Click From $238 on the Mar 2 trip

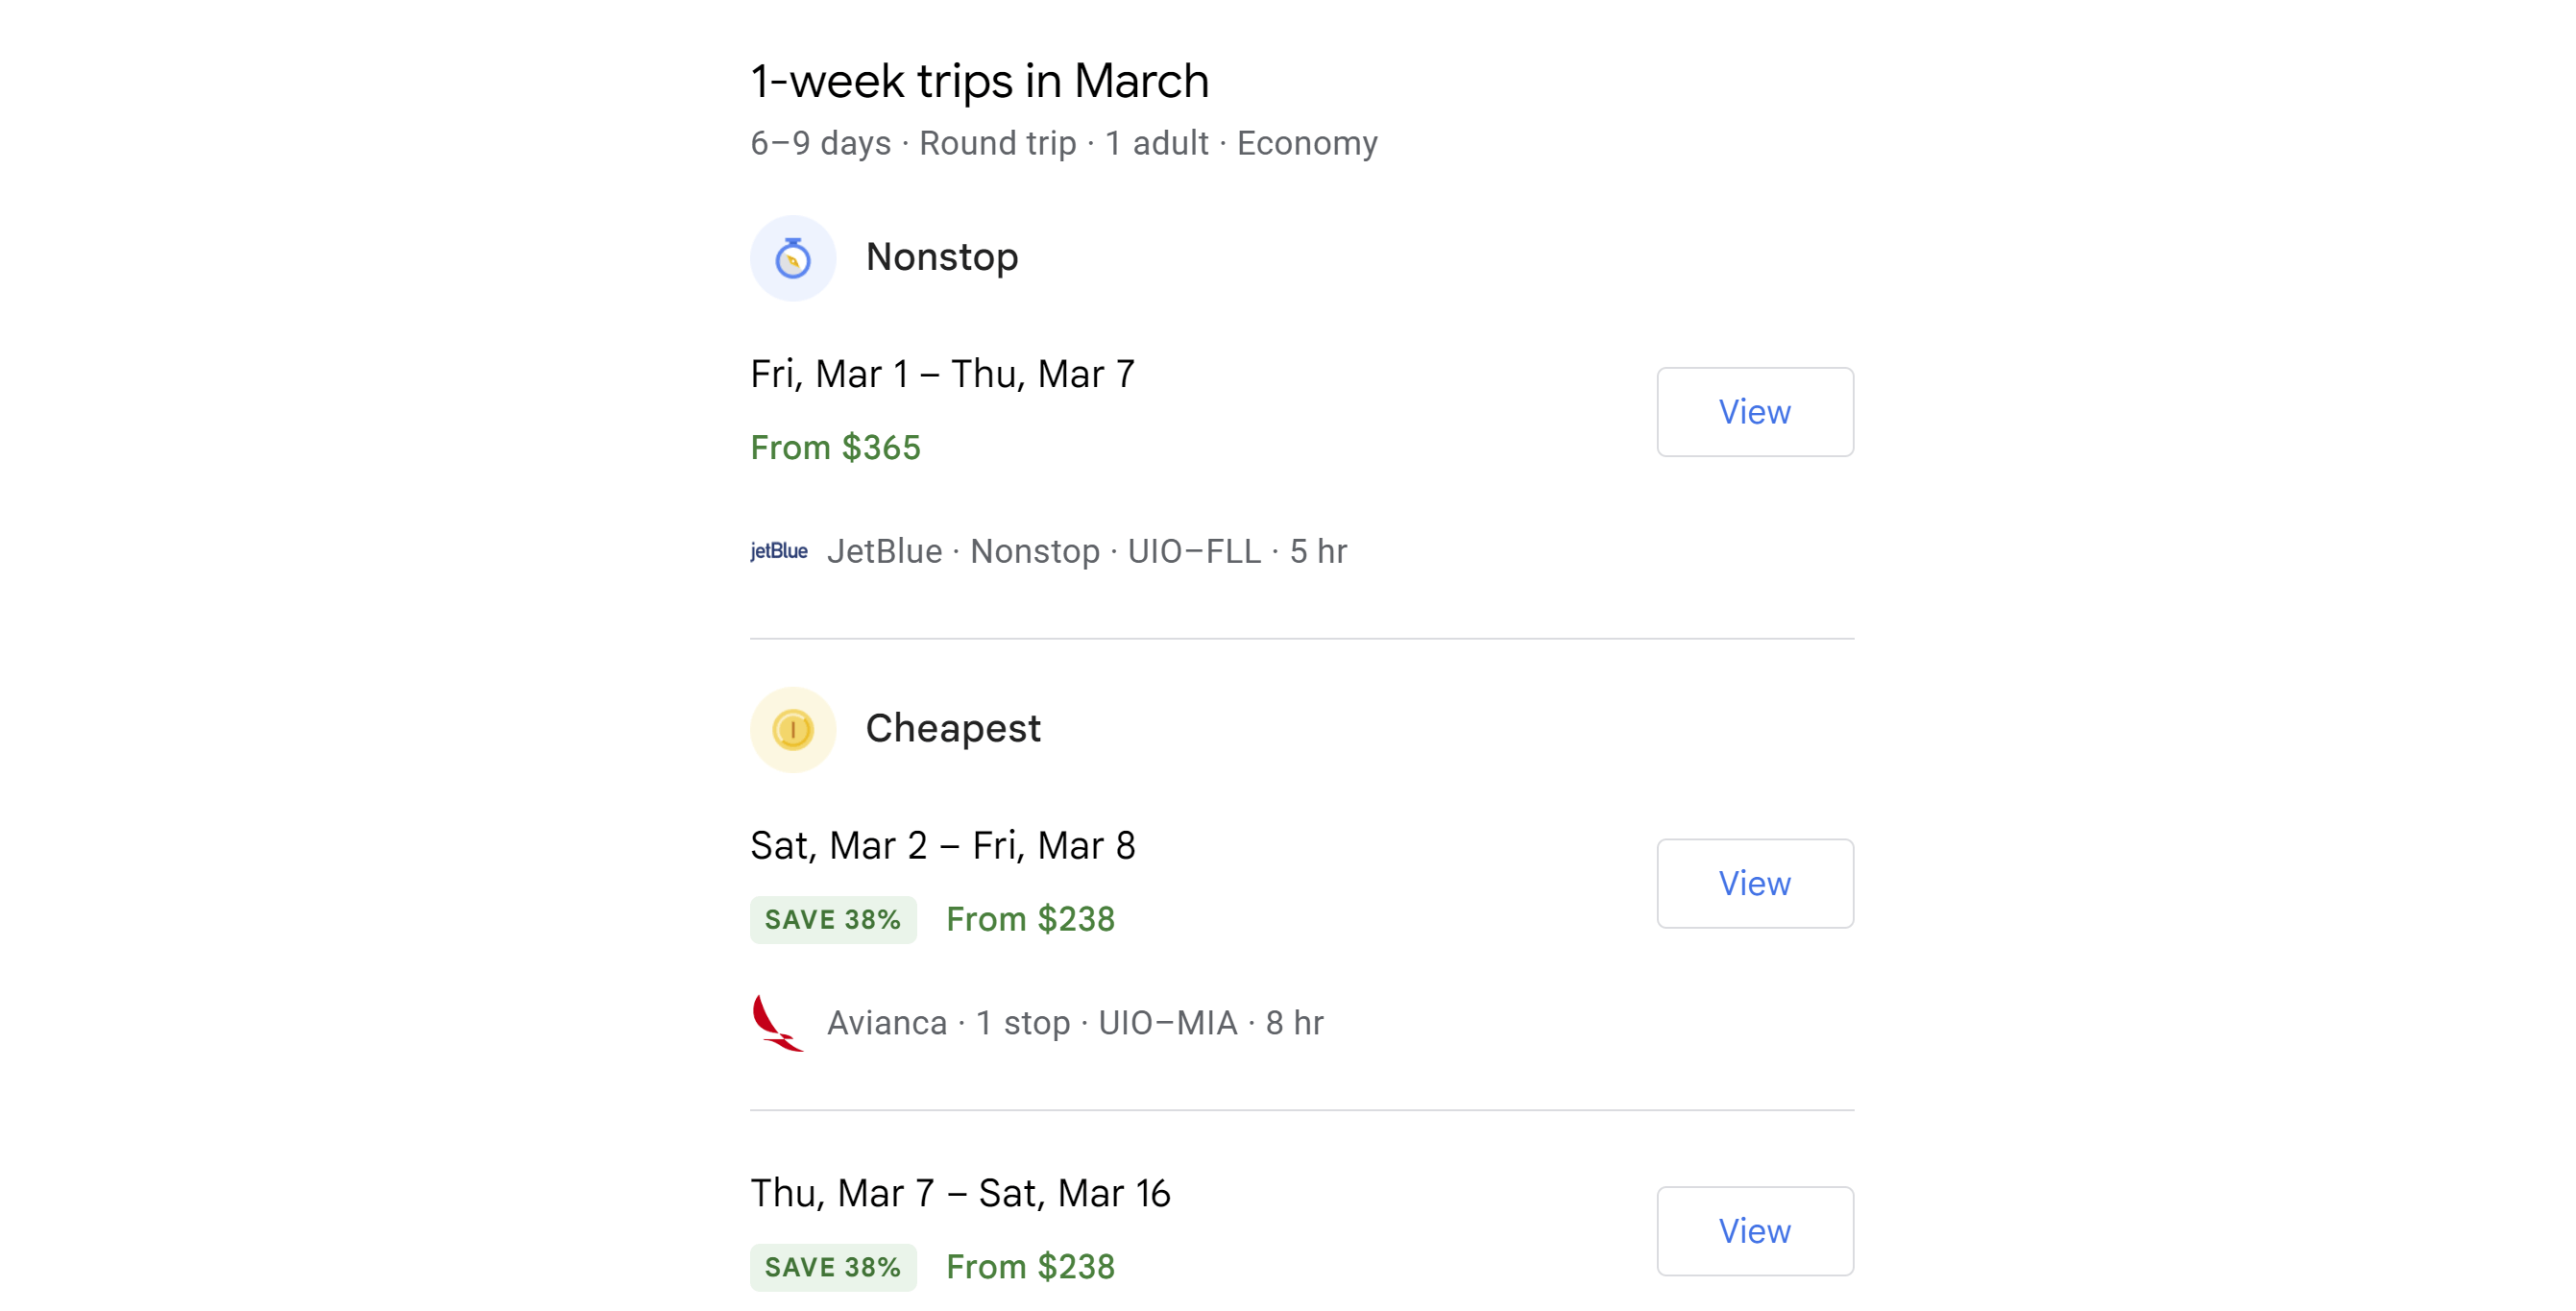point(1030,919)
